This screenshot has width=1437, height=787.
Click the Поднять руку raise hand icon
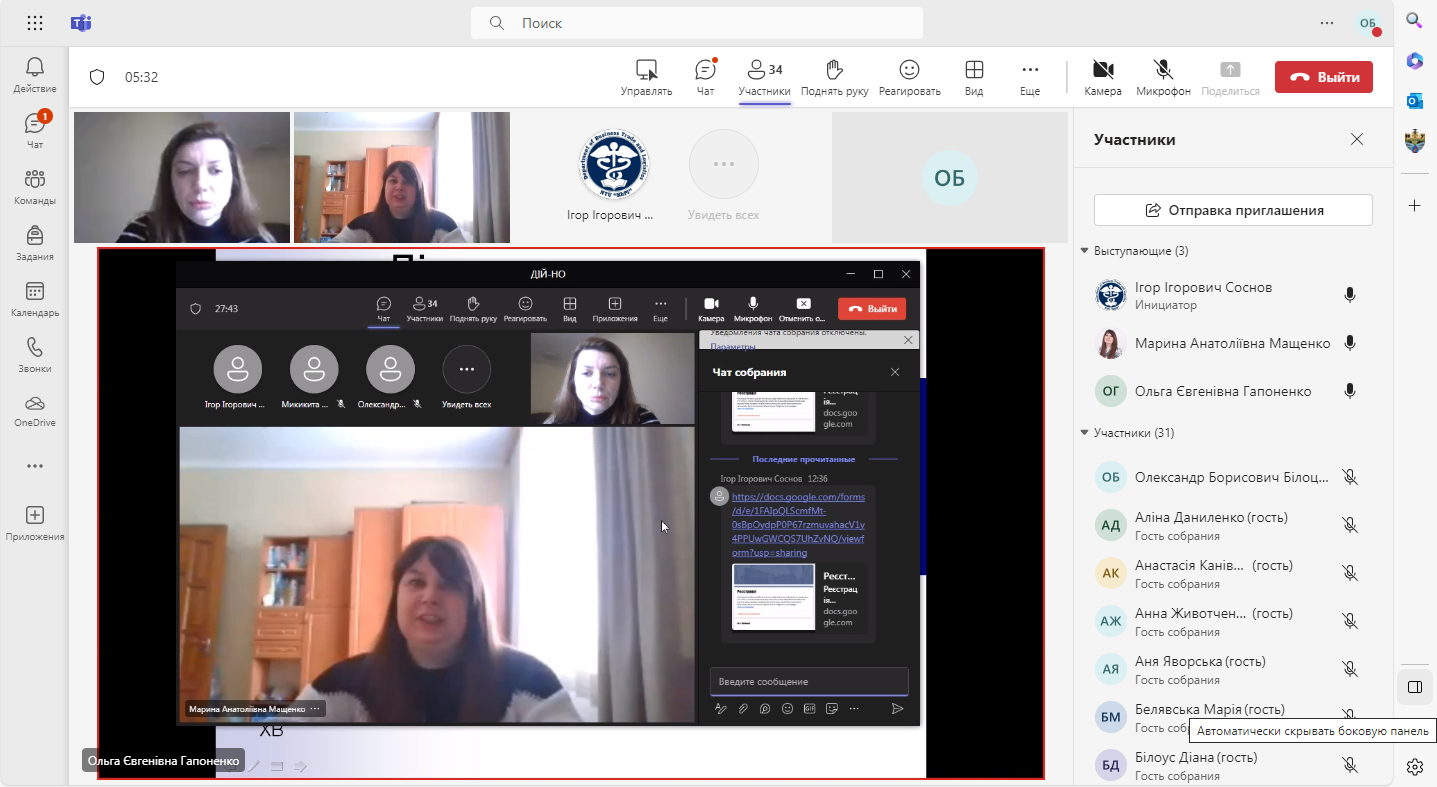click(x=833, y=76)
